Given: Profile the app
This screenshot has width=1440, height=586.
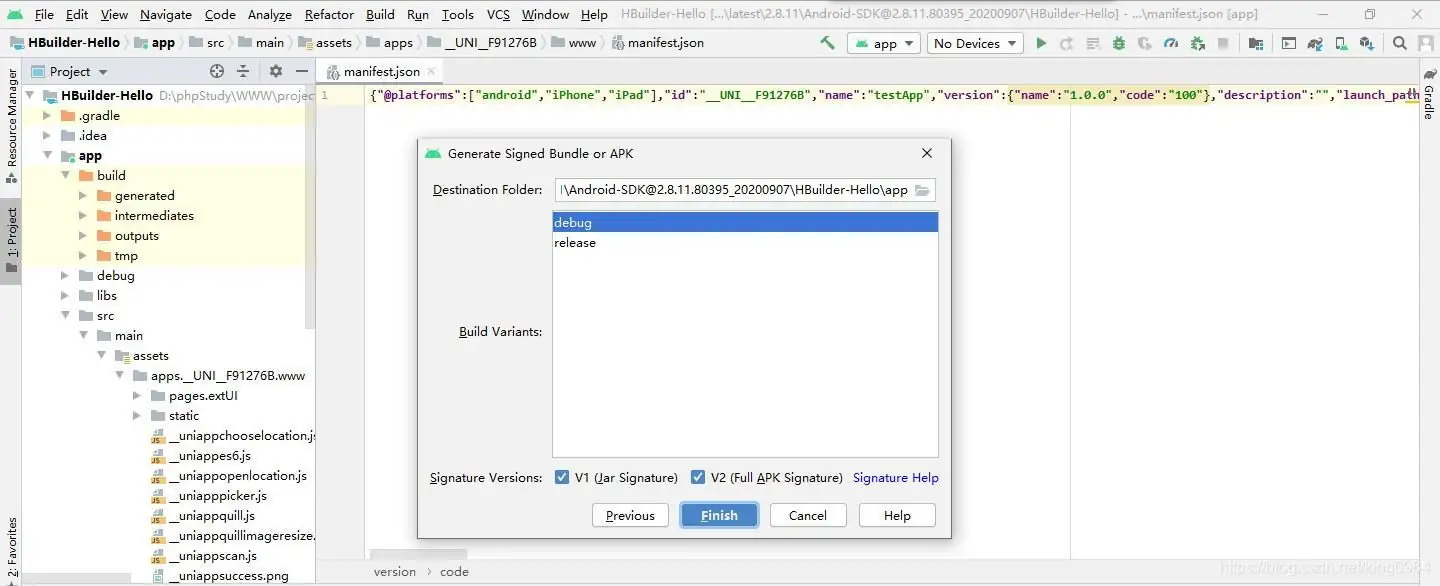Looking at the screenshot, I should (x=1170, y=43).
